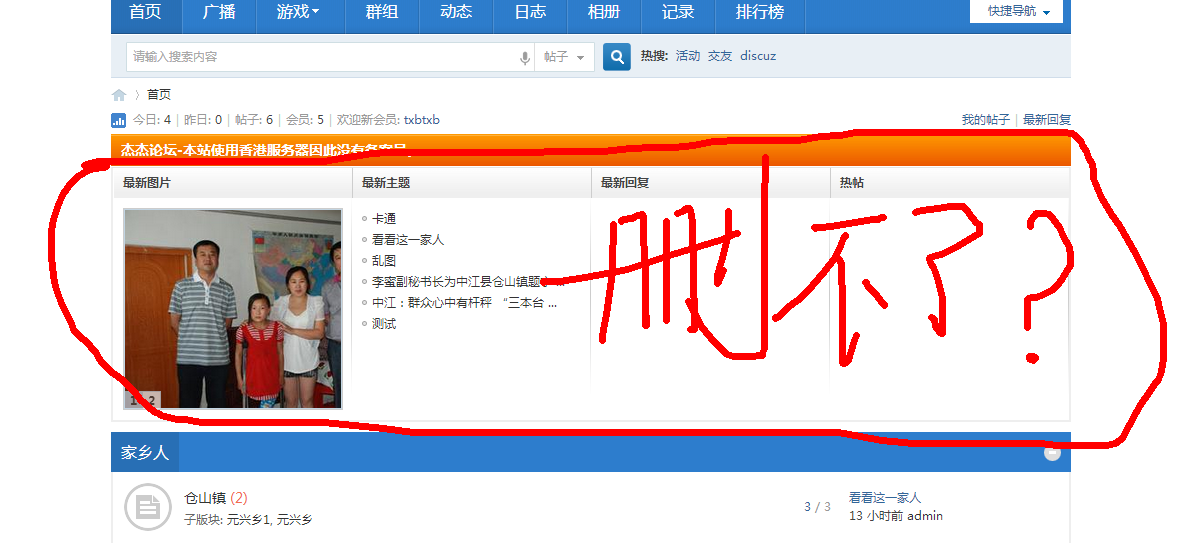1202x543 pixels.
Task: Click hot search link 交友
Action: [720, 56]
